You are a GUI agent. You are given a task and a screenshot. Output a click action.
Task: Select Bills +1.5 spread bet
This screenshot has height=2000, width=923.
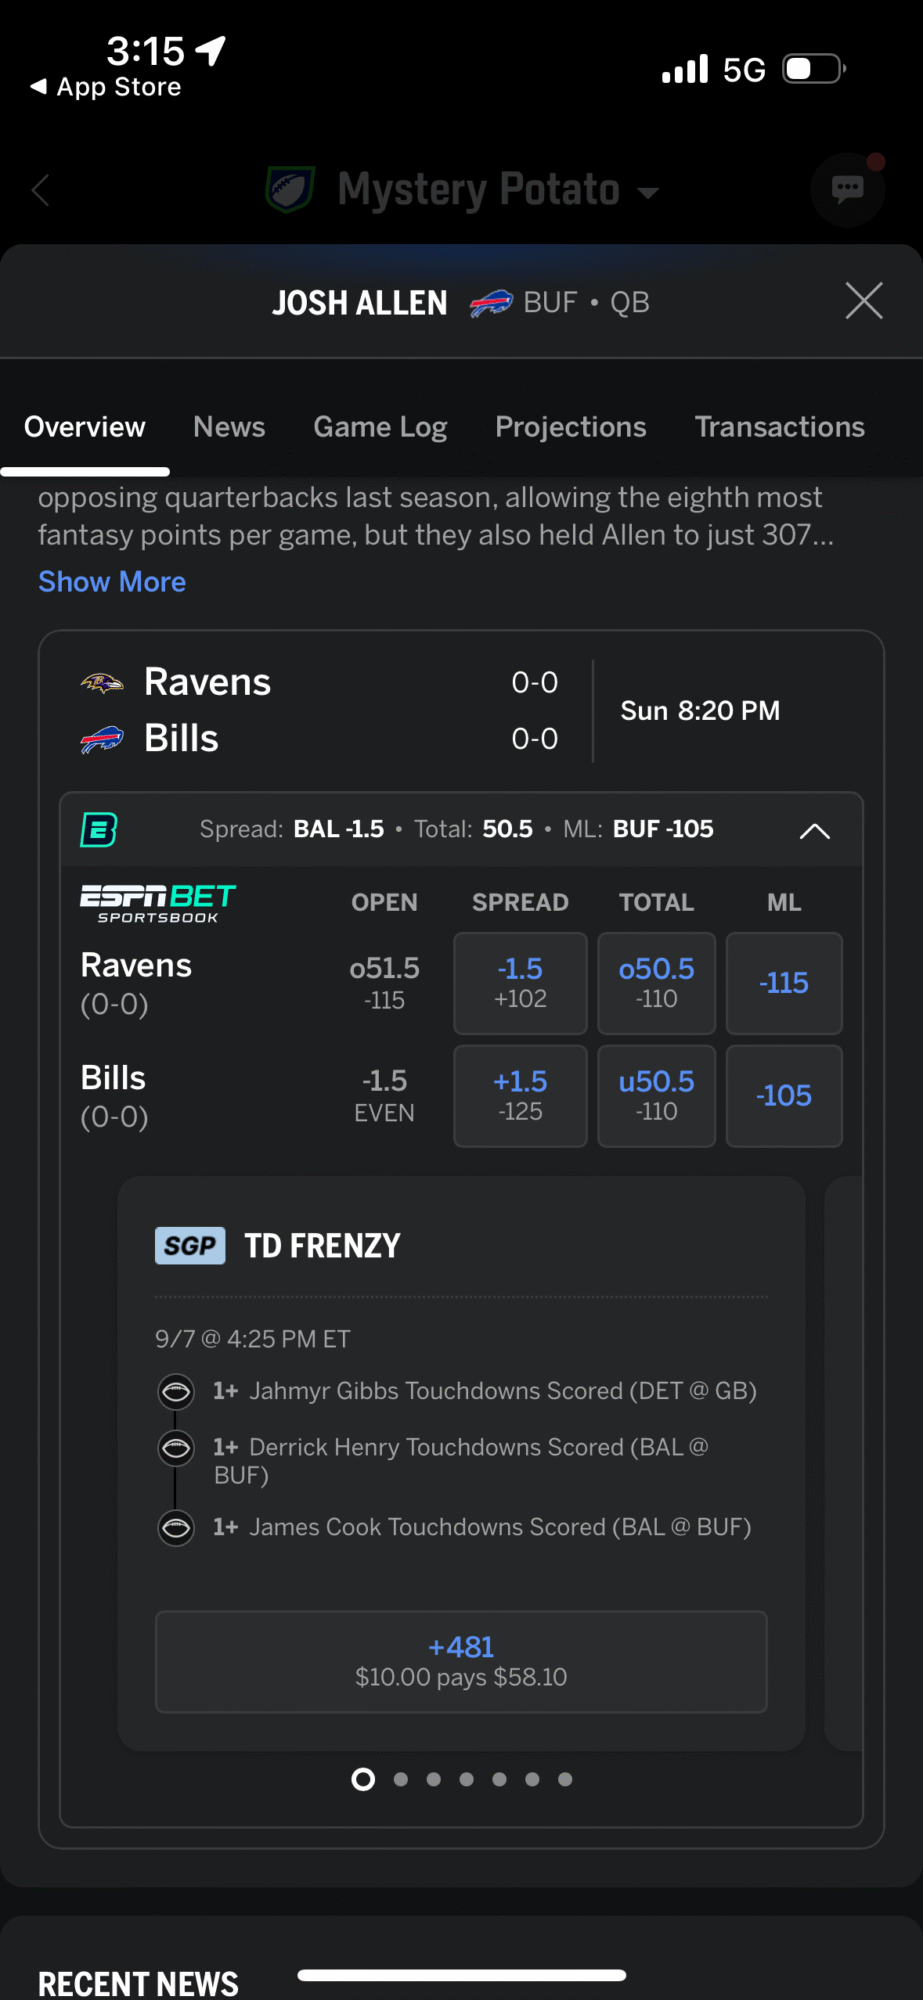[520, 1096]
